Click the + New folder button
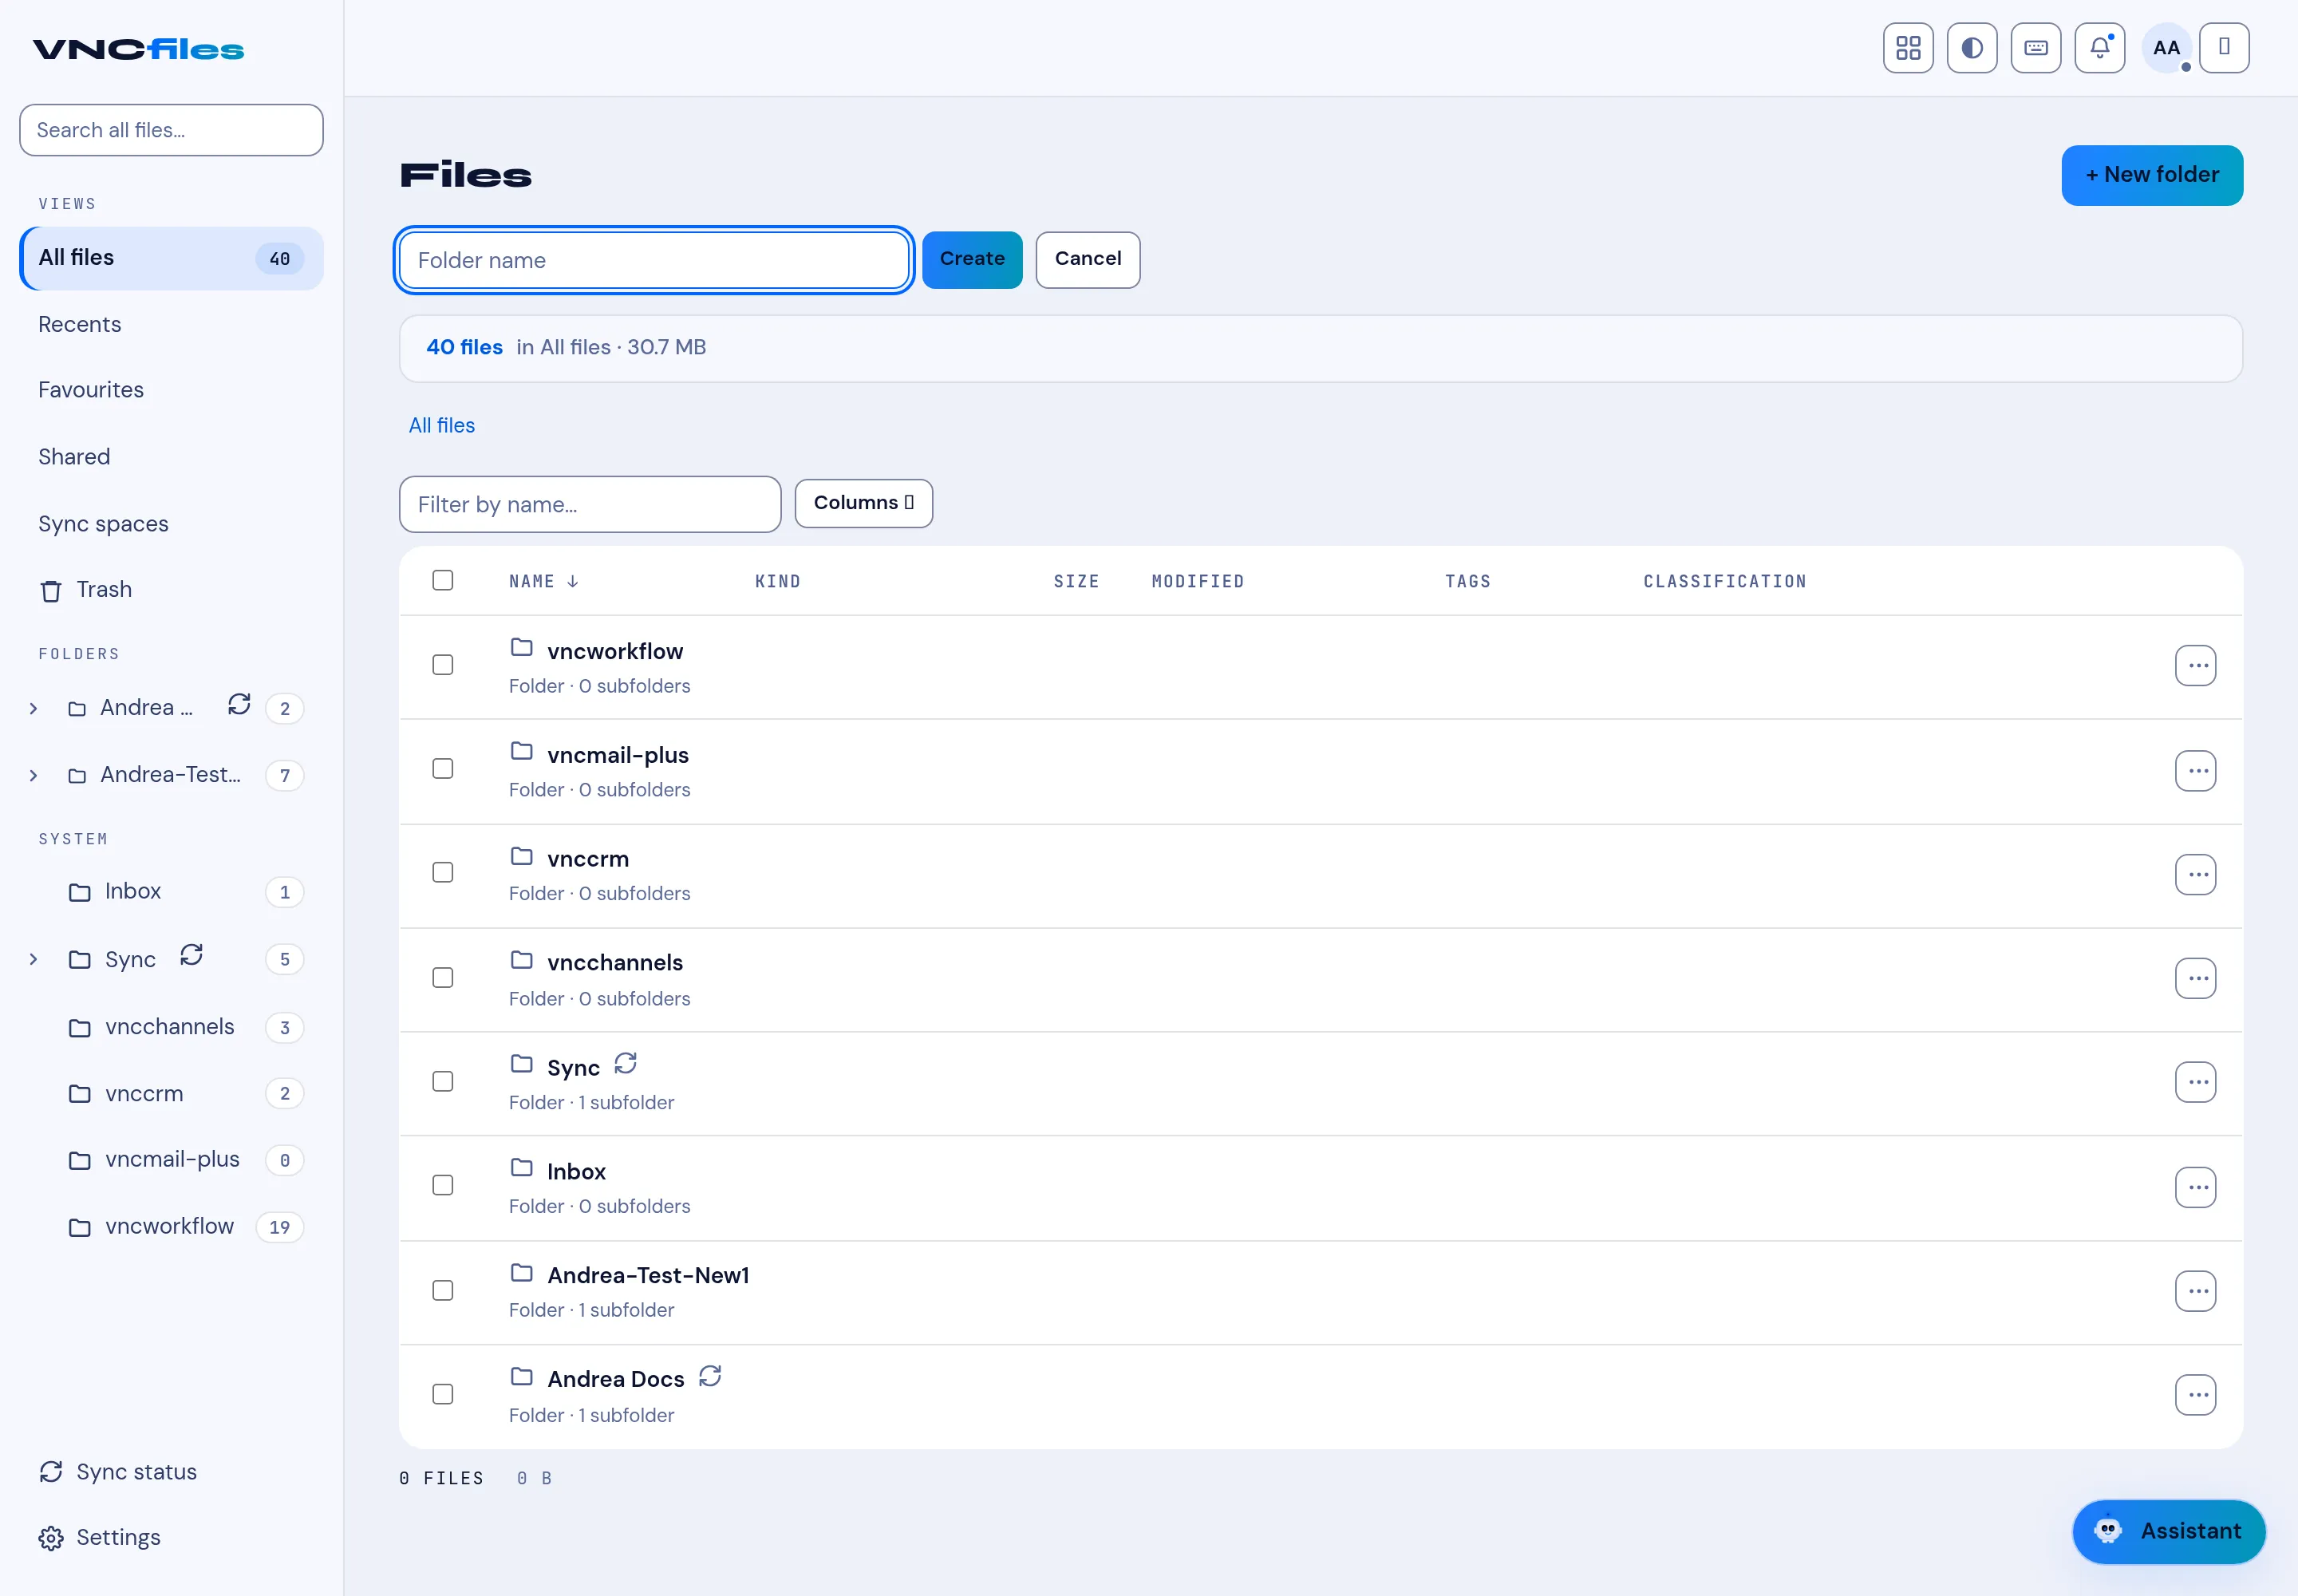2298x1596 pixels. pos(2152,176)
